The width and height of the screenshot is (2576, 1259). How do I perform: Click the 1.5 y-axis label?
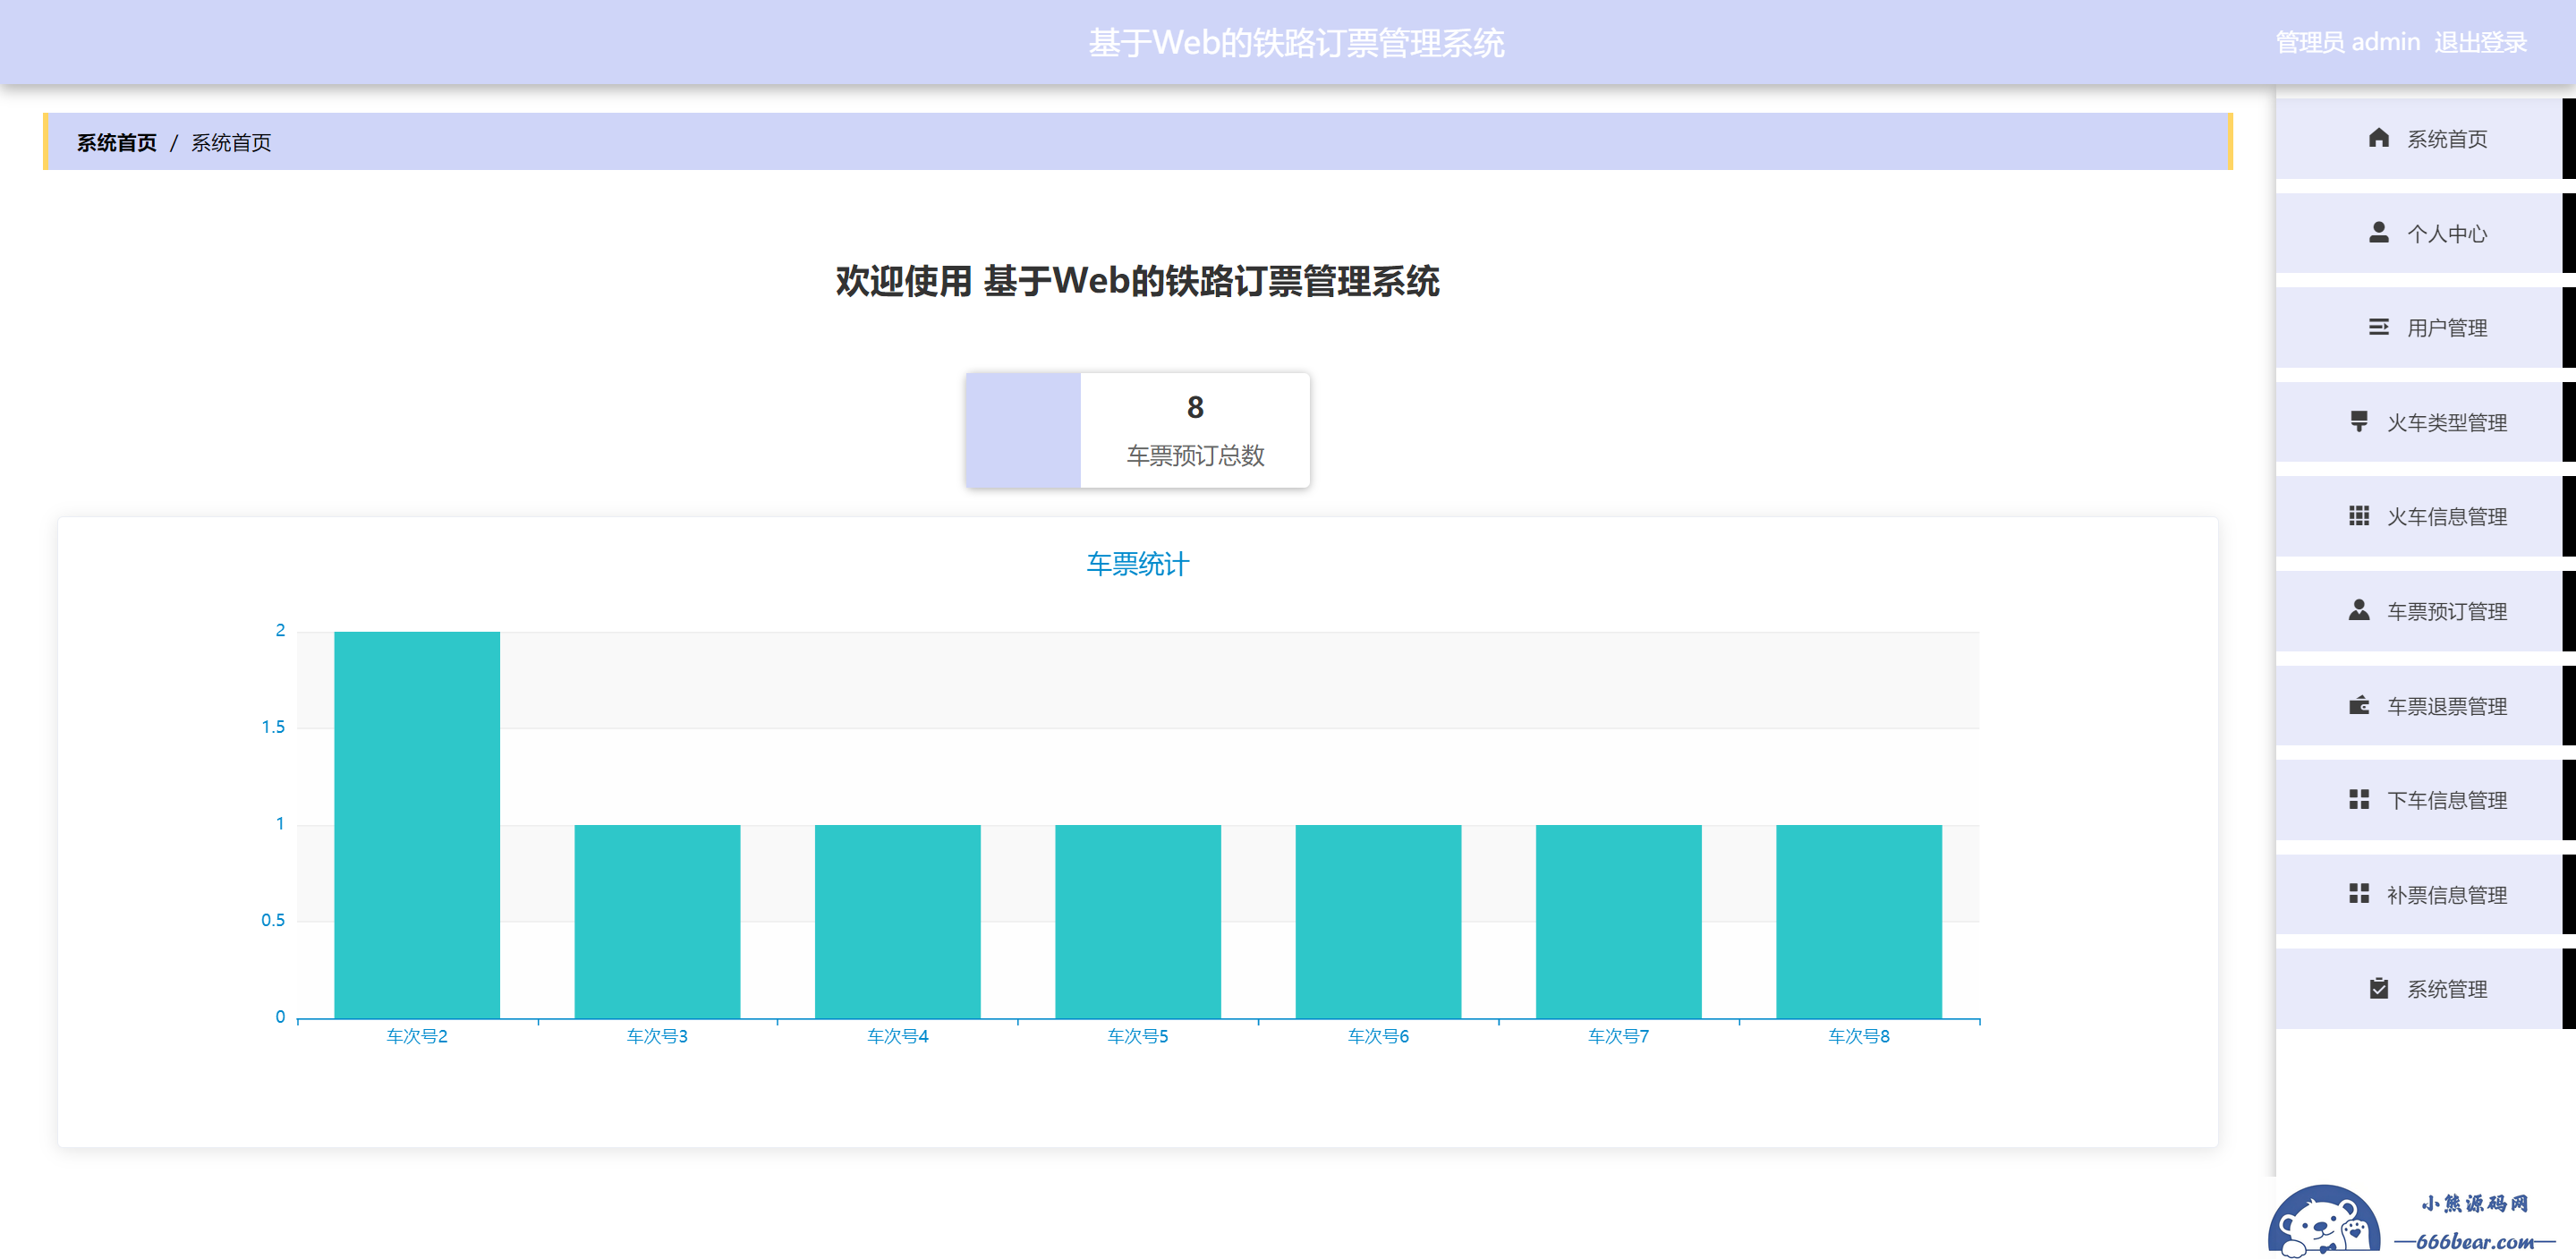273,727
